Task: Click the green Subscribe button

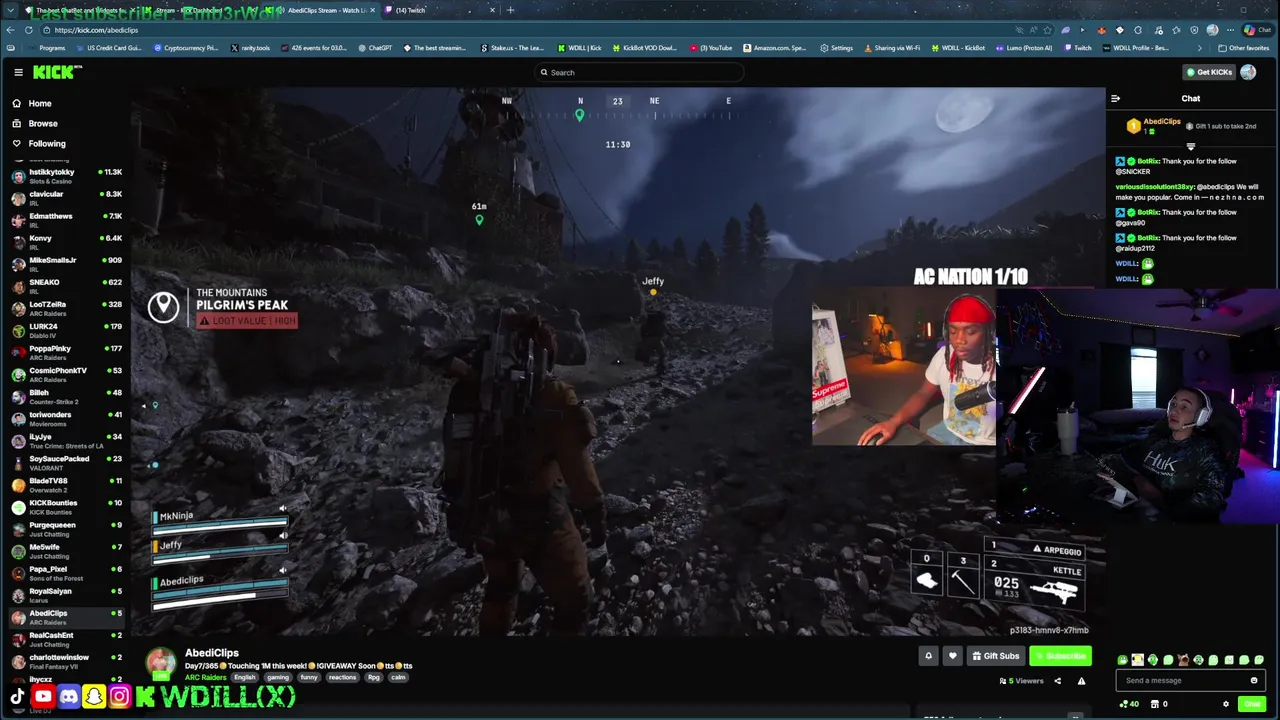Action: [x=1060, y=656]
